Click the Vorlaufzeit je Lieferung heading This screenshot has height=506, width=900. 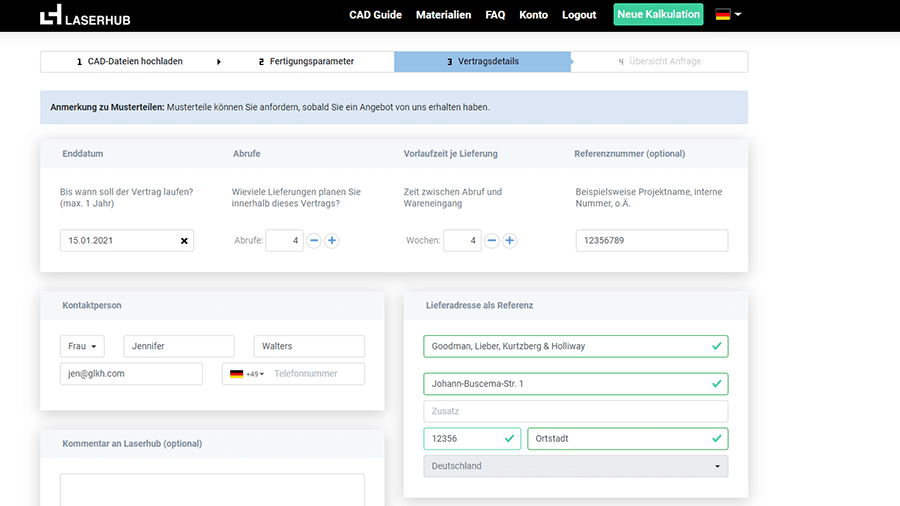tap(451, 154)
